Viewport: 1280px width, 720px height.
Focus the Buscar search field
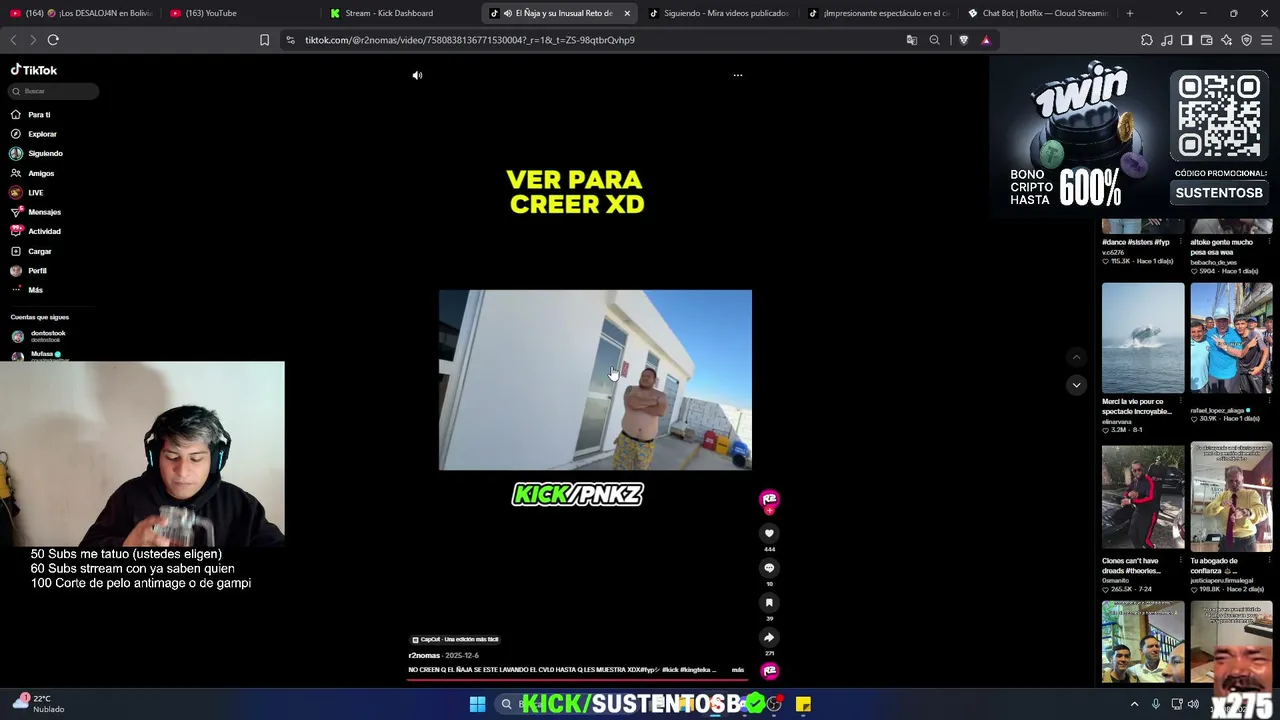(x=54, y=91)
